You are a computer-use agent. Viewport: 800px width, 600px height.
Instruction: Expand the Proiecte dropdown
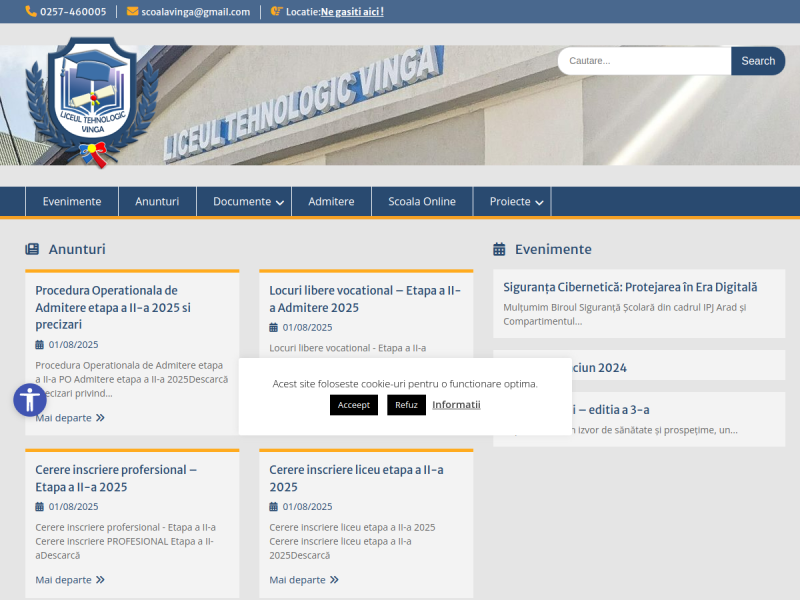512,201
